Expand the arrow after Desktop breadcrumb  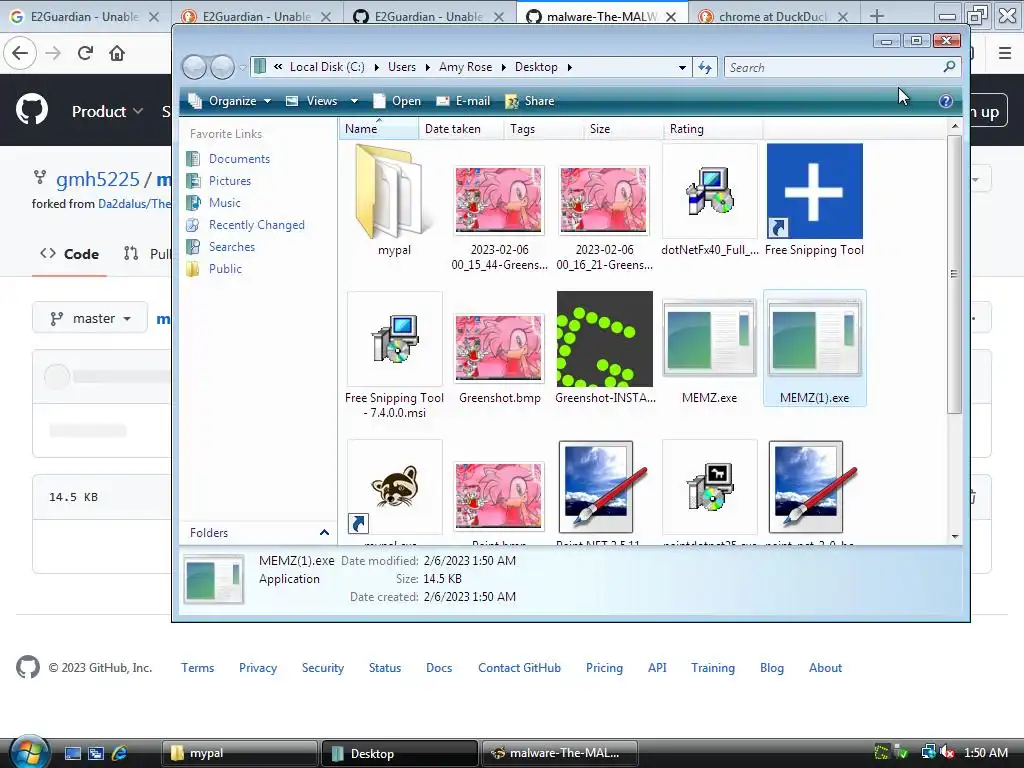pyautogui.click(x=569, y=67)
